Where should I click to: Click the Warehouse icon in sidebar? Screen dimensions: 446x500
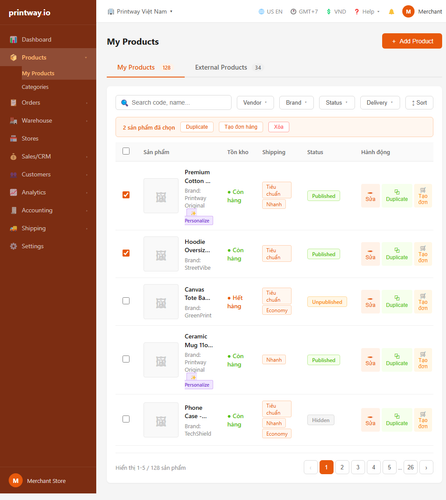tap(13, 121)
